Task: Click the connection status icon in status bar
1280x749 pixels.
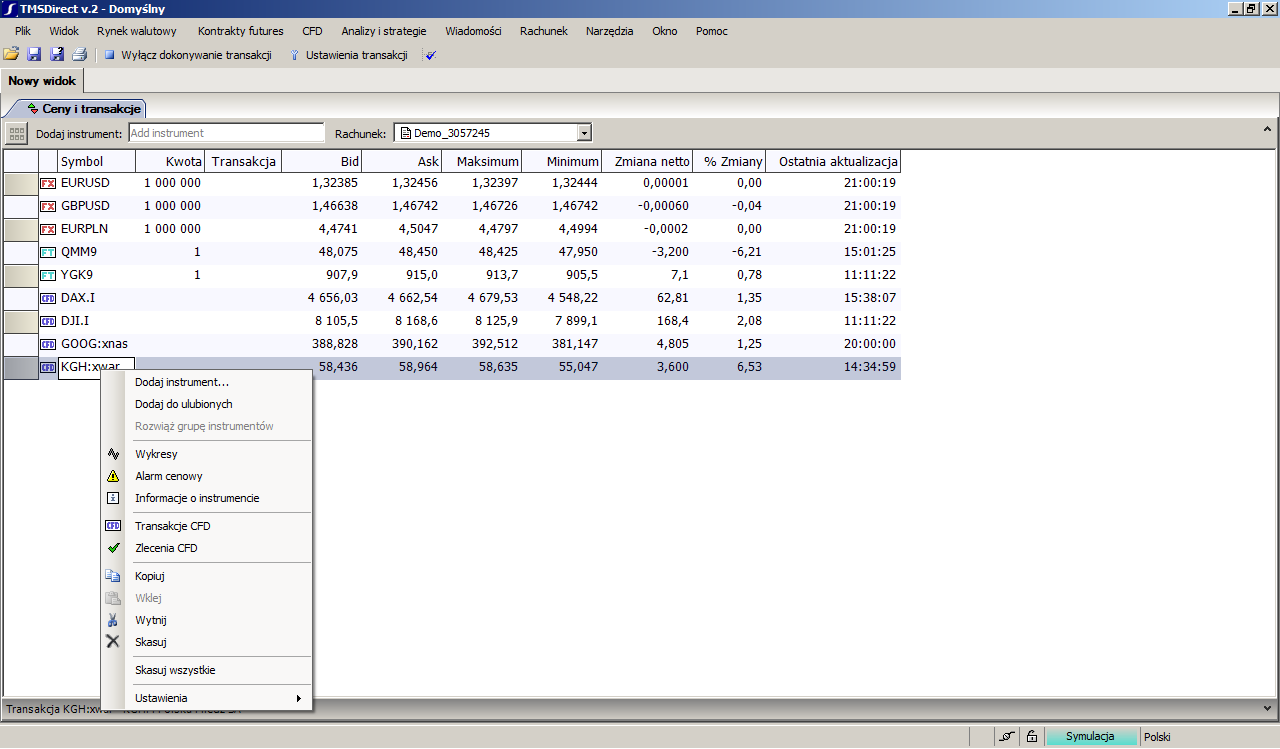Action: pyautogui.click(x=1007, y=737)
